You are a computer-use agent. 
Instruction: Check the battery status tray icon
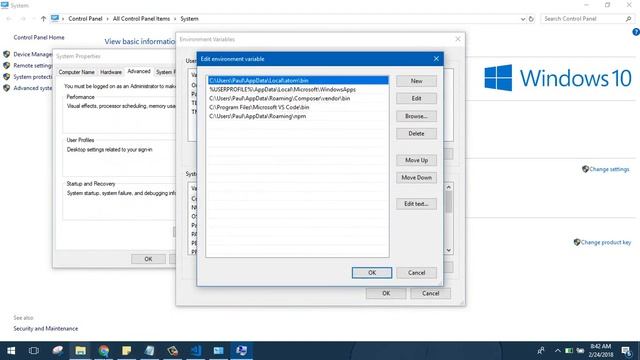pyautogui.click(x=569, y=351)
